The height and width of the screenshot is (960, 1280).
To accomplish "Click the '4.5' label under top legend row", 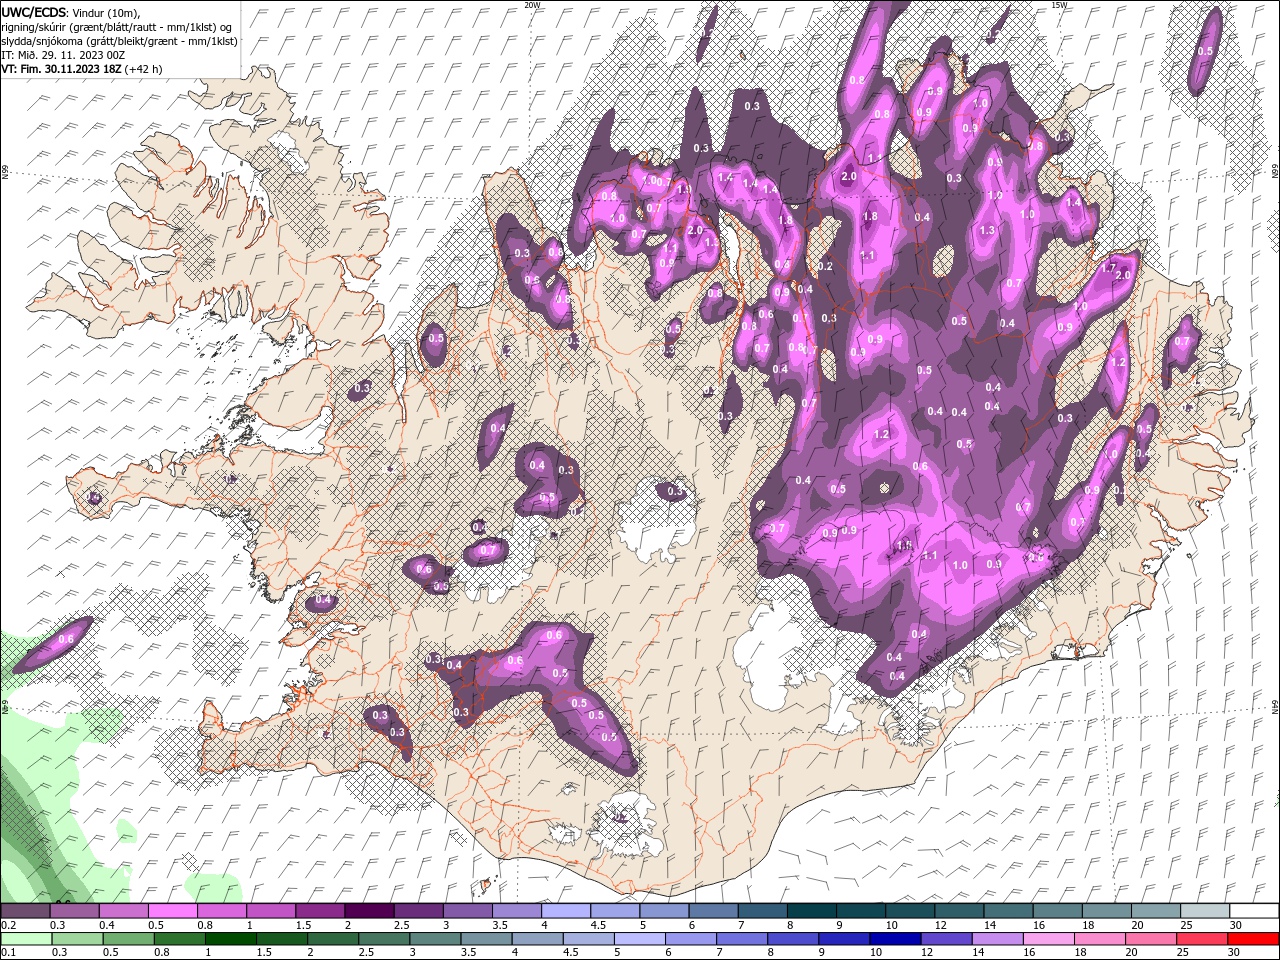I will click(x=598, y=925).
